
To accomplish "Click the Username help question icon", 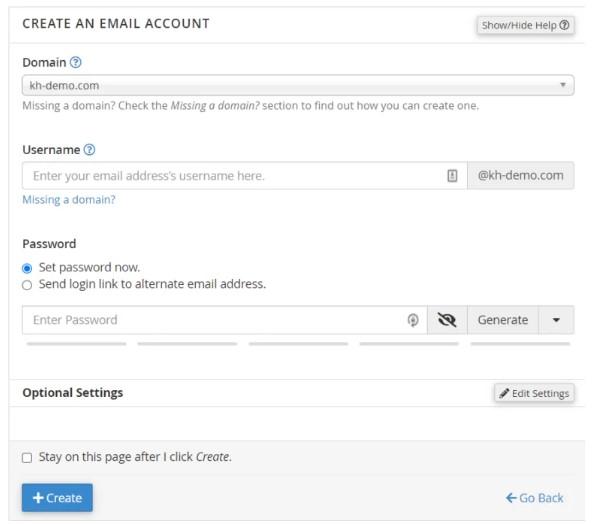I will (89, 150).
